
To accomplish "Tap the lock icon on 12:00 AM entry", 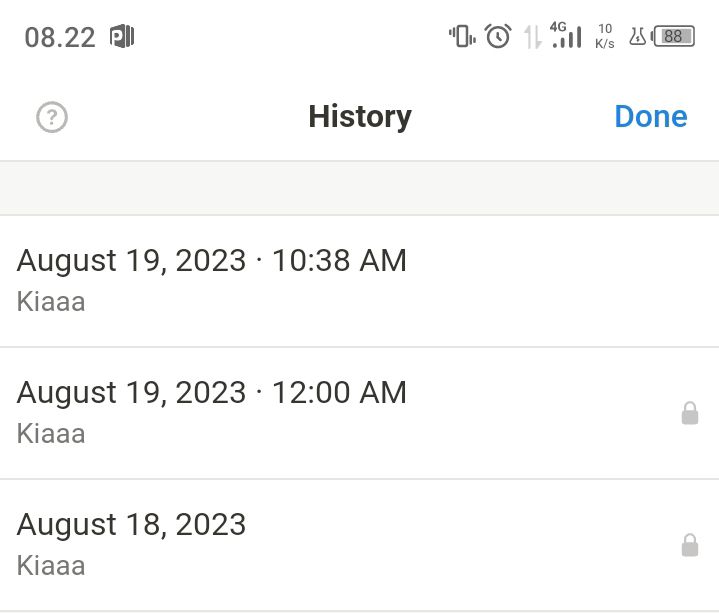I will (690, 413).
